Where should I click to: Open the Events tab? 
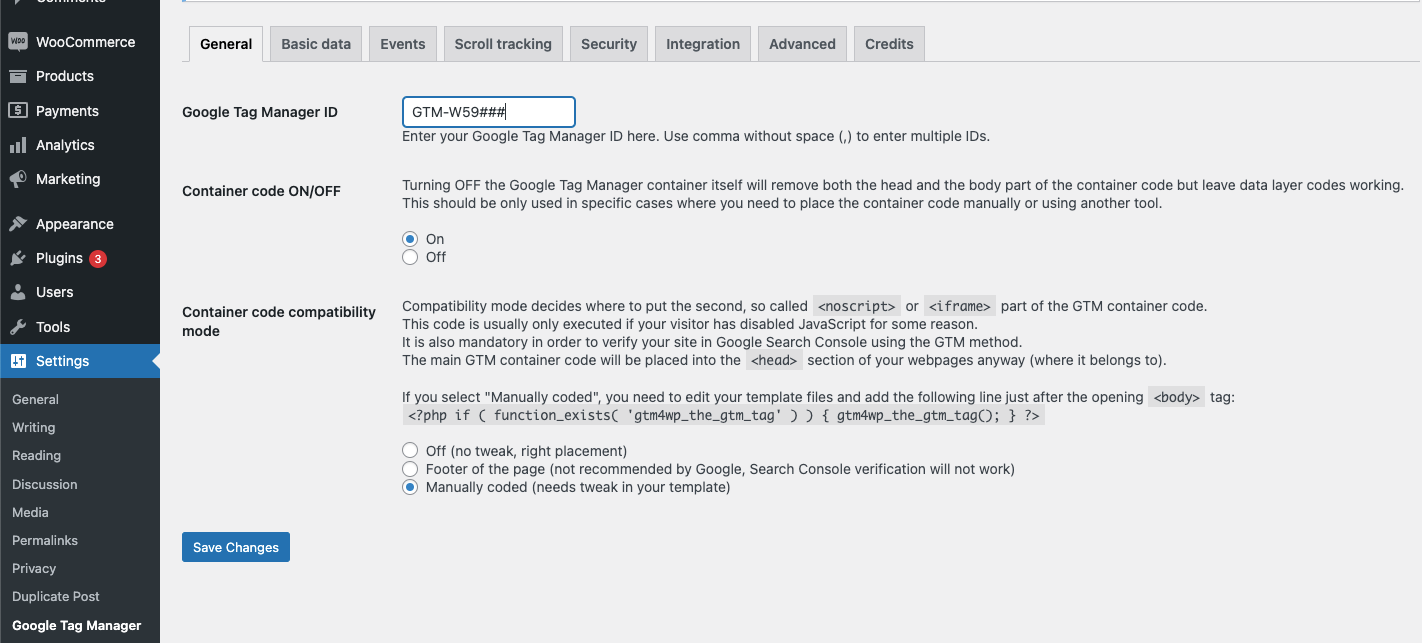click(403, 44)
